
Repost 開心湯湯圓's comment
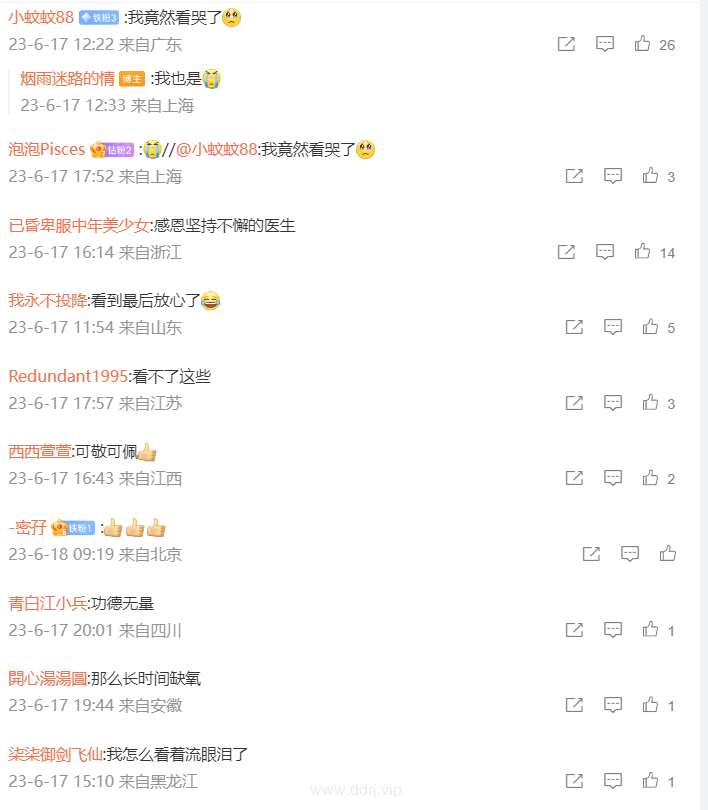pyautogui.click(x=574, y=705)
